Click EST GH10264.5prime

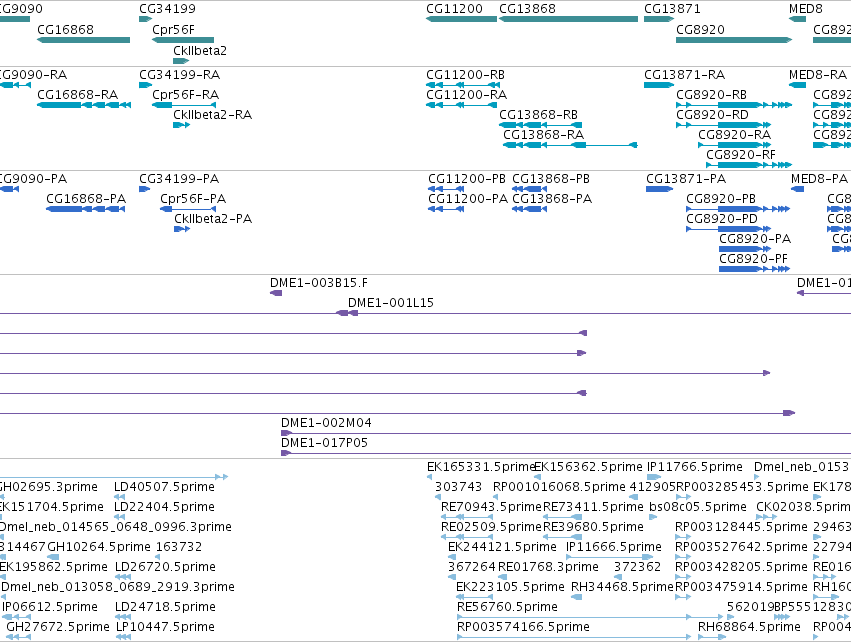99,547
